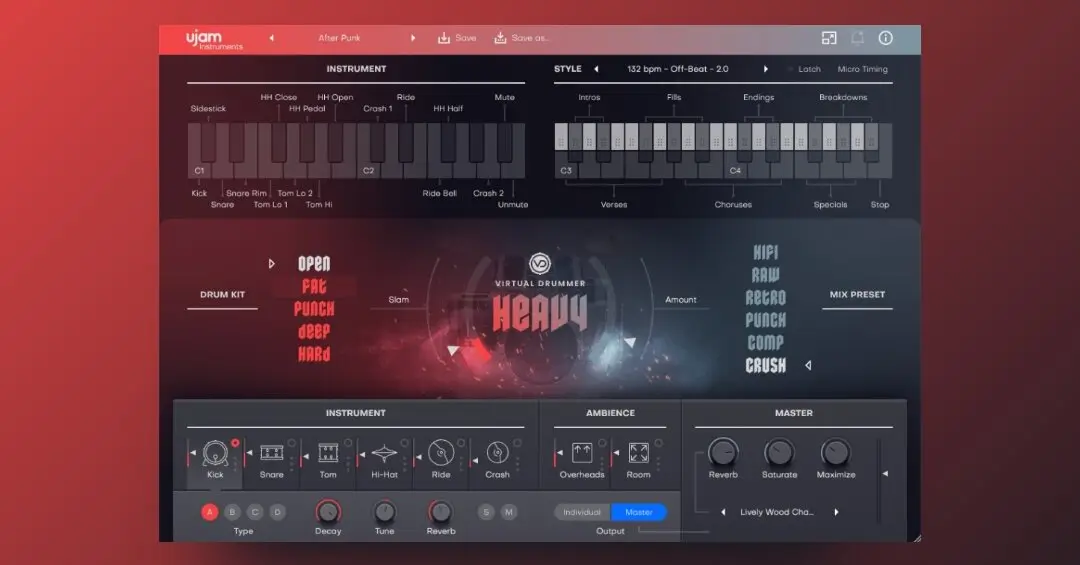1080x565 pixels.
Task: Next reverb type after Lively Wood
Action: tap(836, 512)
